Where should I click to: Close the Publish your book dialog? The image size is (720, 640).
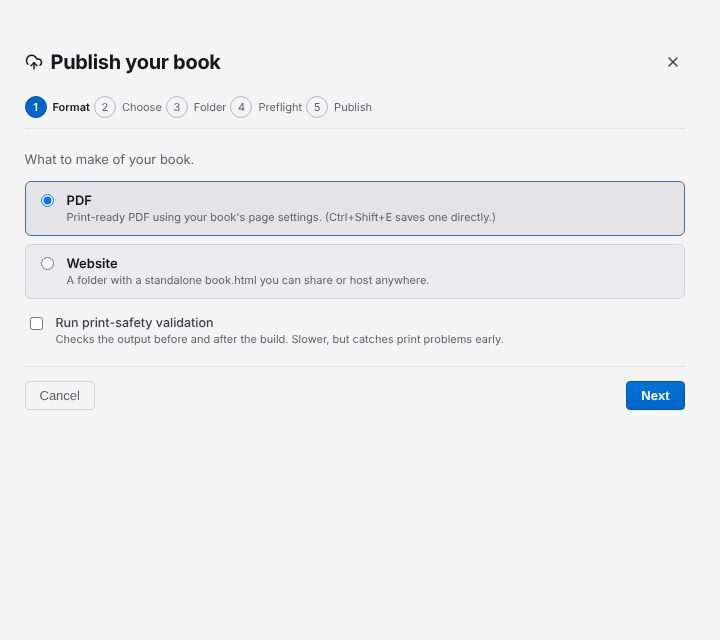pos(673,62)
